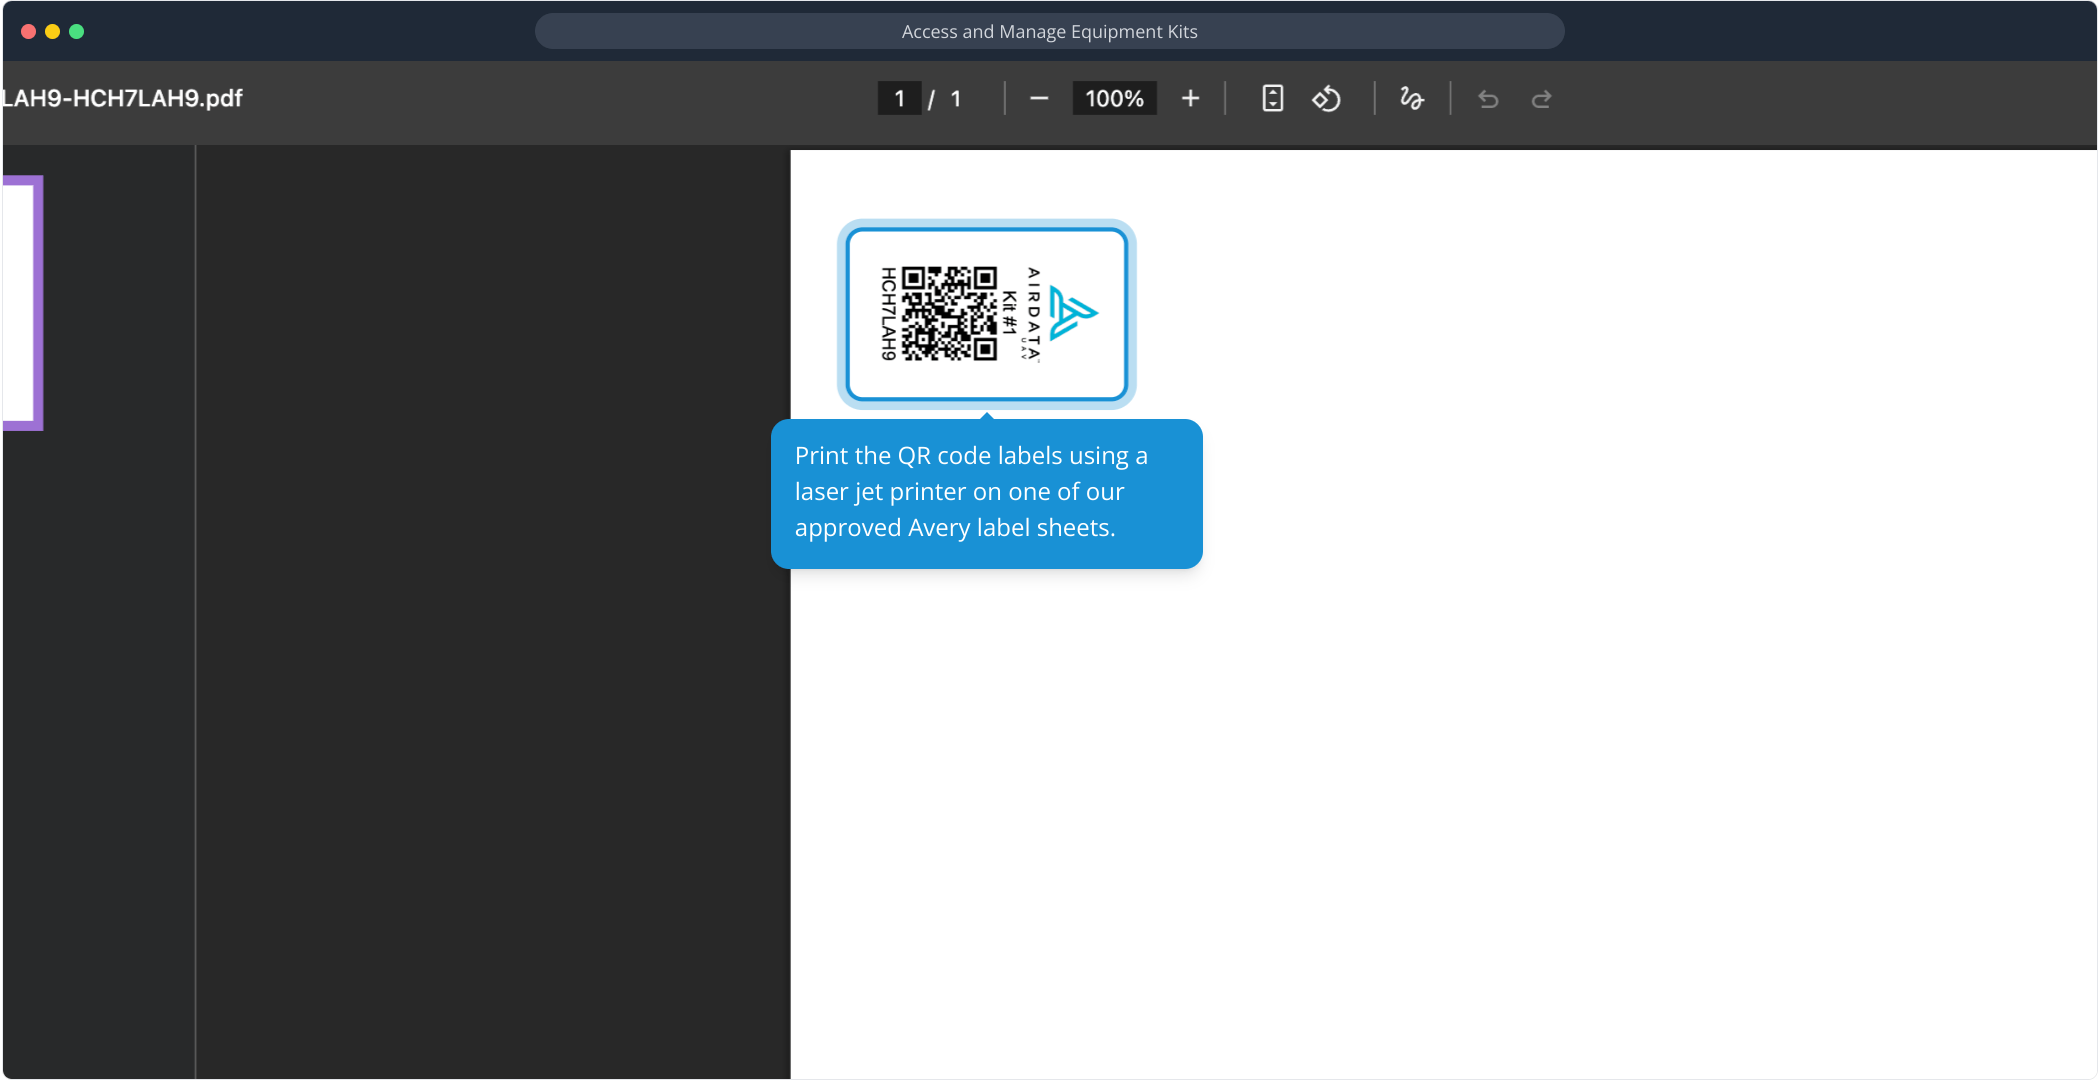Click the Access and Manage Equipment Kits title

point(1049,31)
